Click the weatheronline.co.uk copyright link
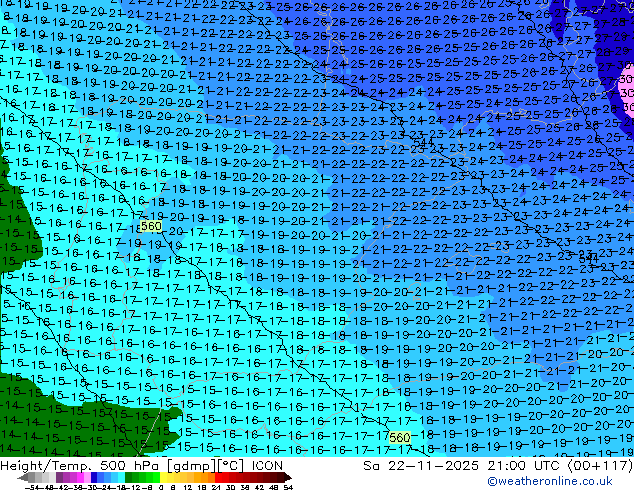 pyautogui.click(x=550, y=481)
